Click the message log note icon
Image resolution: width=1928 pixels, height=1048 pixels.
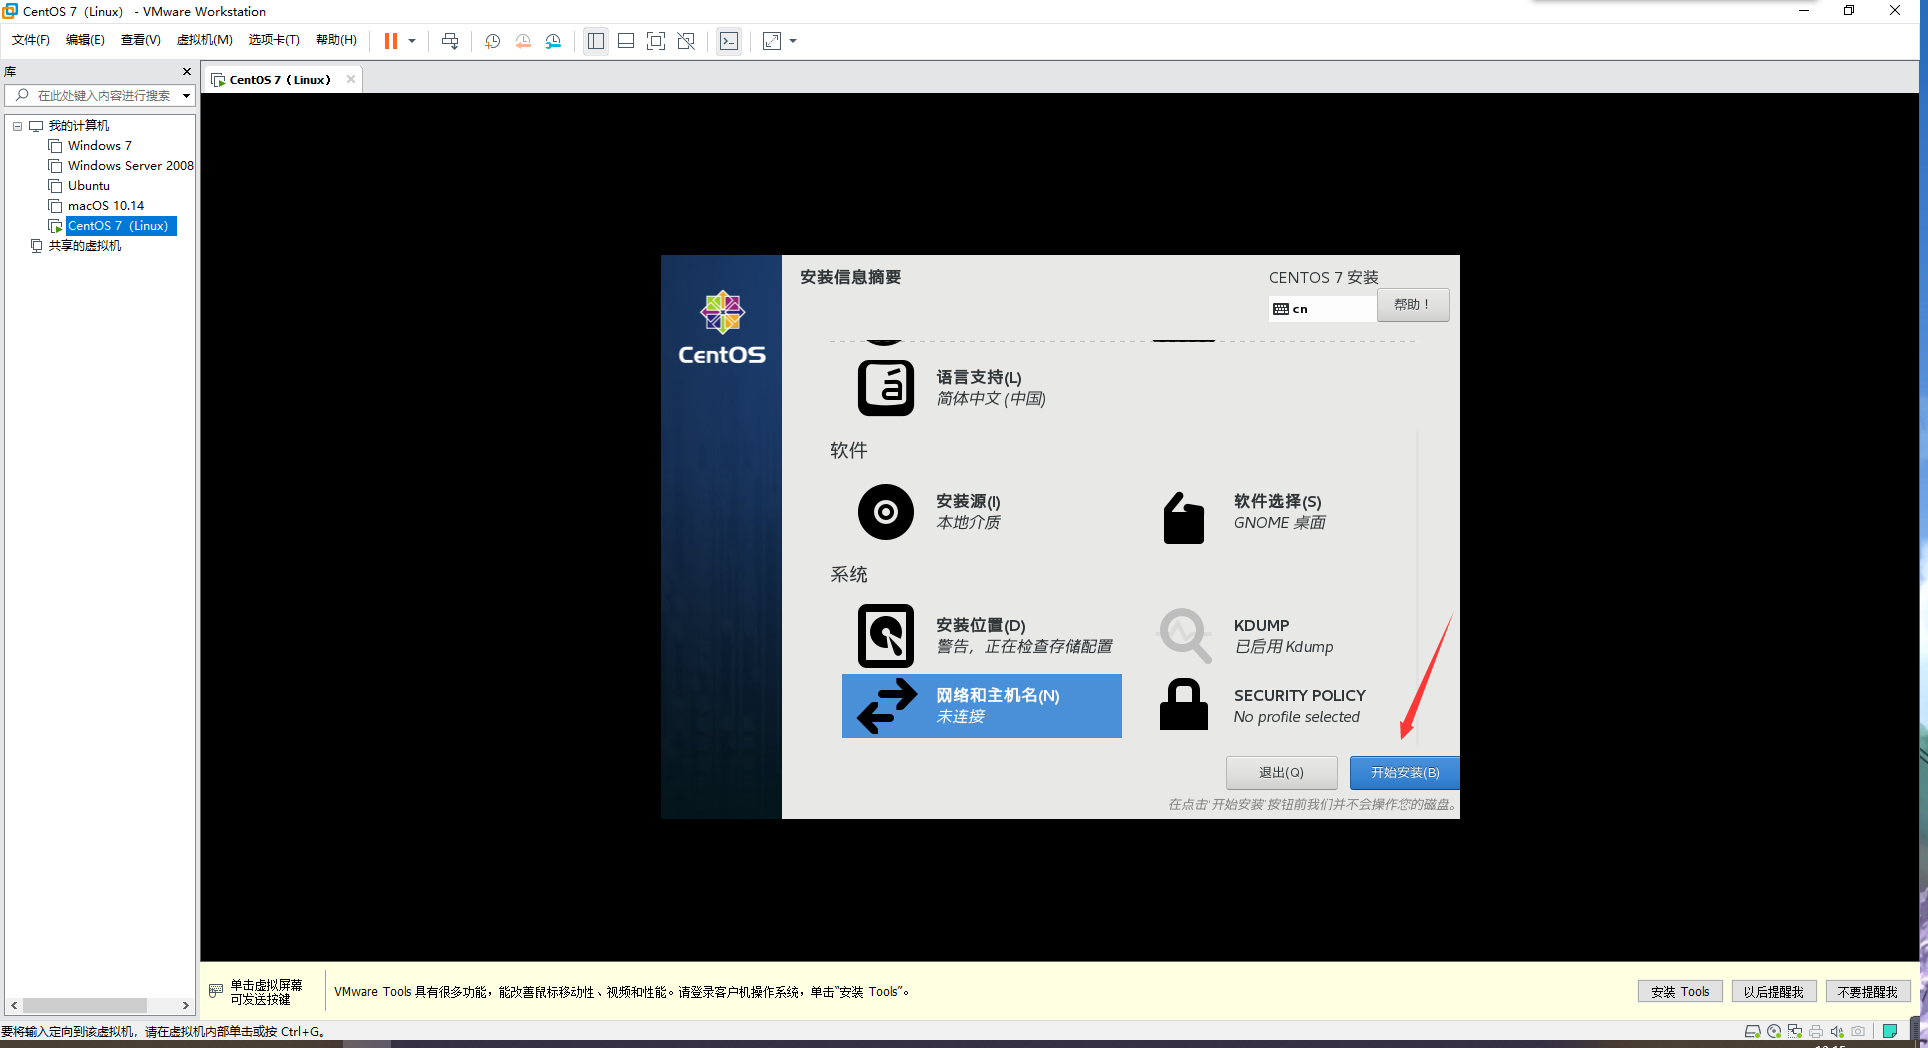pyautogui.click(x=1890, y=1032)
